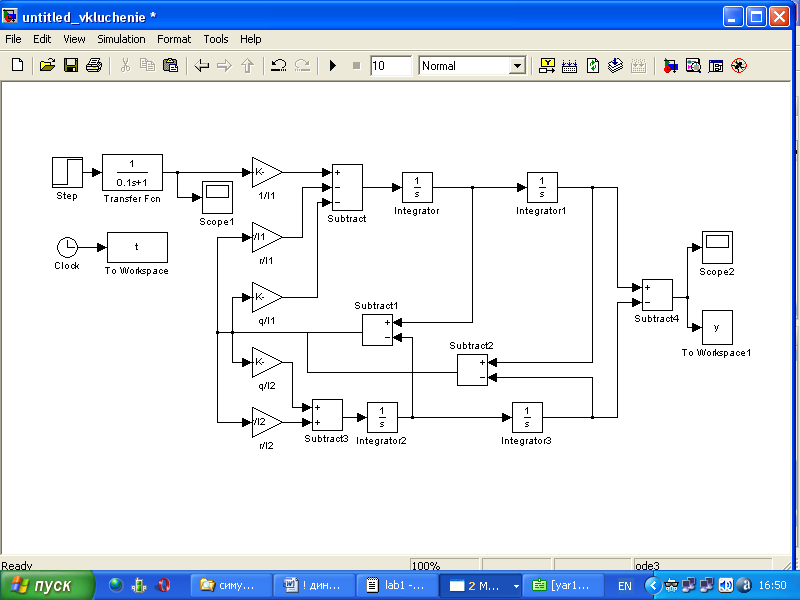This screenshot has width=800, height=600.
Task: Open a model with the folder icon
Action: tap(47, 65)
